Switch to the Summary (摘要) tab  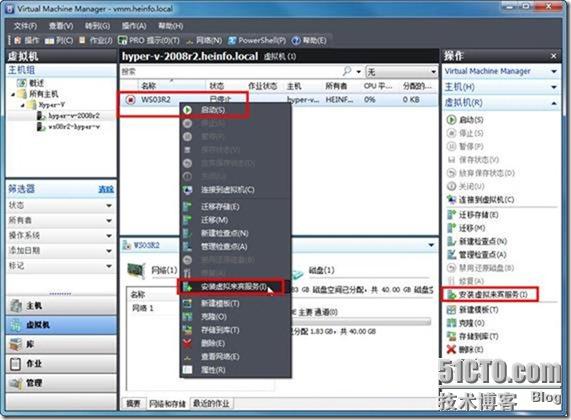133,404
